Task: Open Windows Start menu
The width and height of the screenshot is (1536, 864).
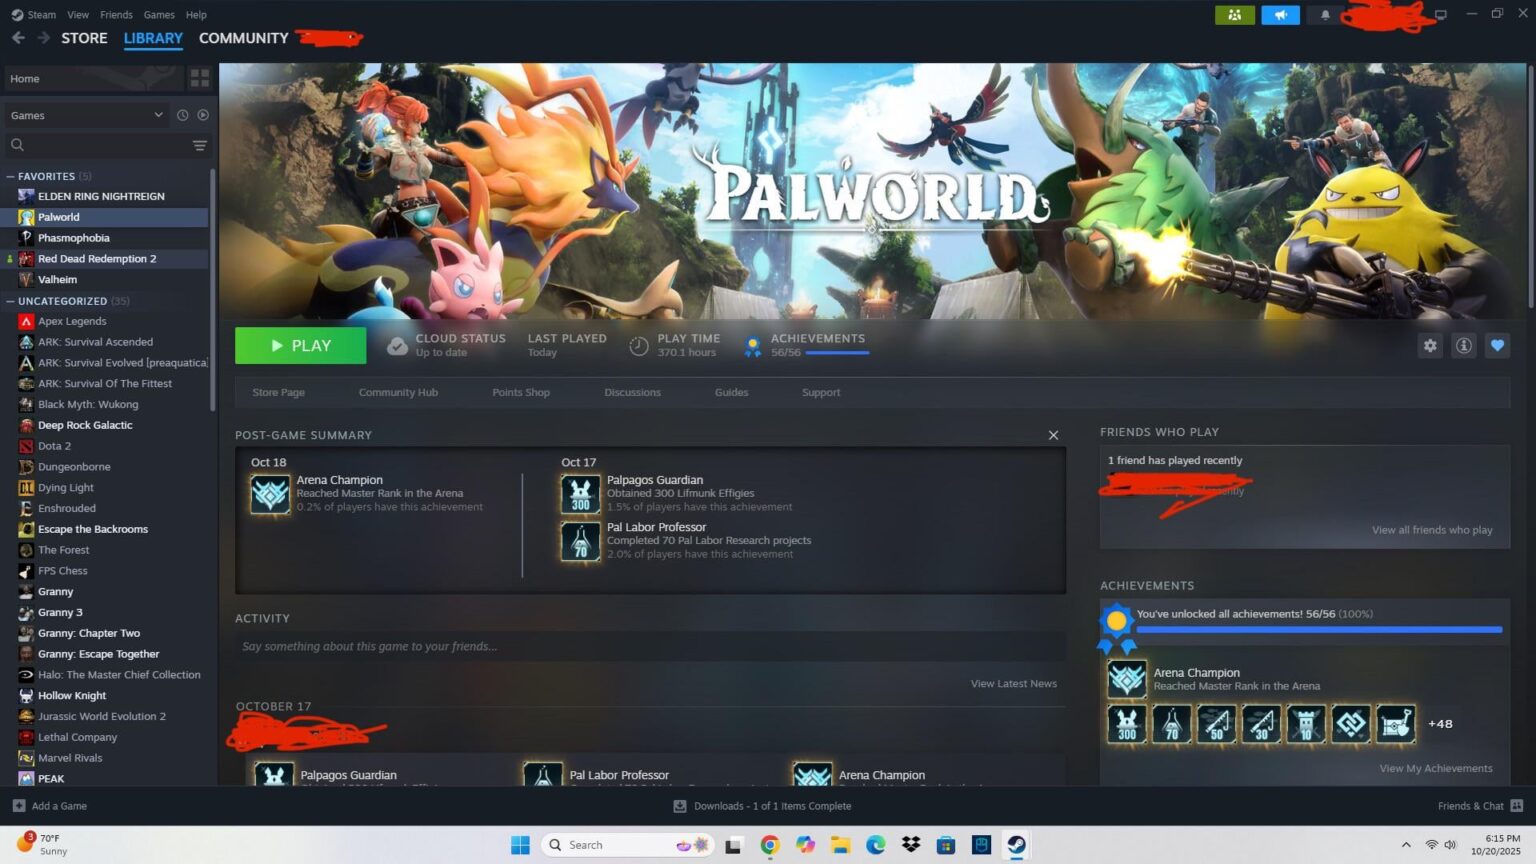Action: click(x=520, y=845)
